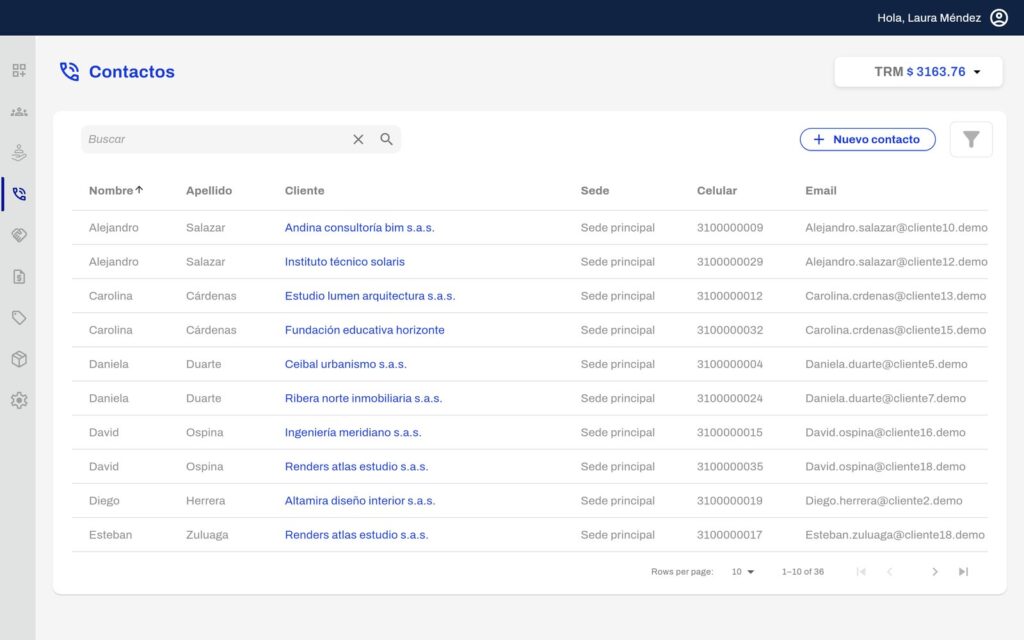Open the Rows per page dropdown
The width and height of the screenshot is (1024, 640).
coord(743,571)
